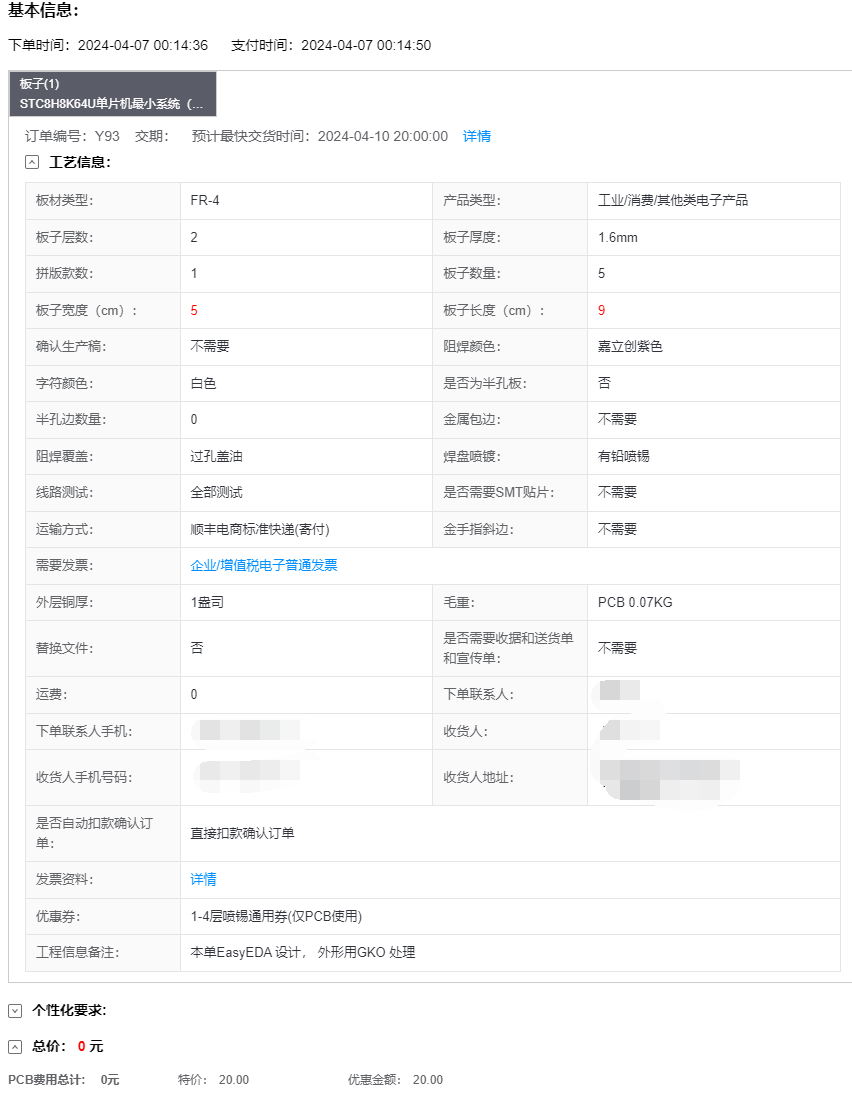852x1096 pixels.
Task: Click the FR-4 board material value
Action: (205, 201)
